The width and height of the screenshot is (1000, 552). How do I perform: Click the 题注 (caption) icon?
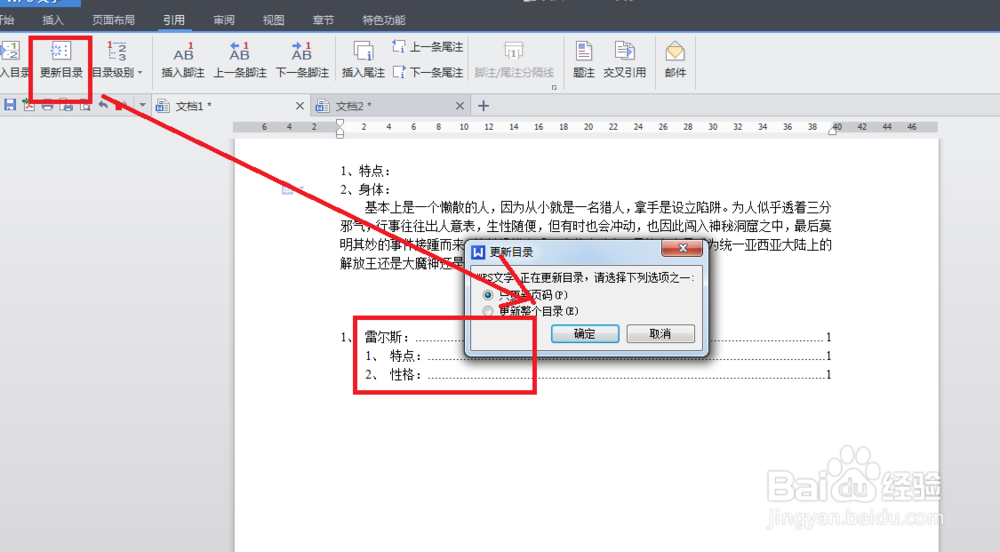click(584, 51)
